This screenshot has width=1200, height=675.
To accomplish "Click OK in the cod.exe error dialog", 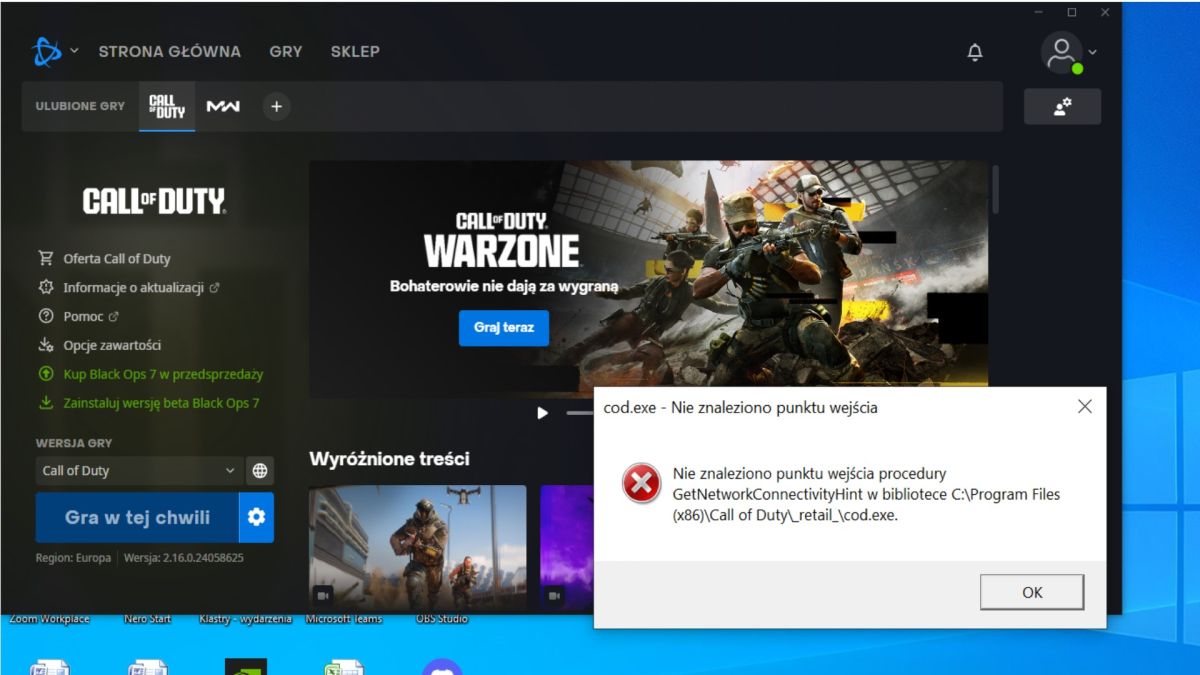I will [1032, 592].
